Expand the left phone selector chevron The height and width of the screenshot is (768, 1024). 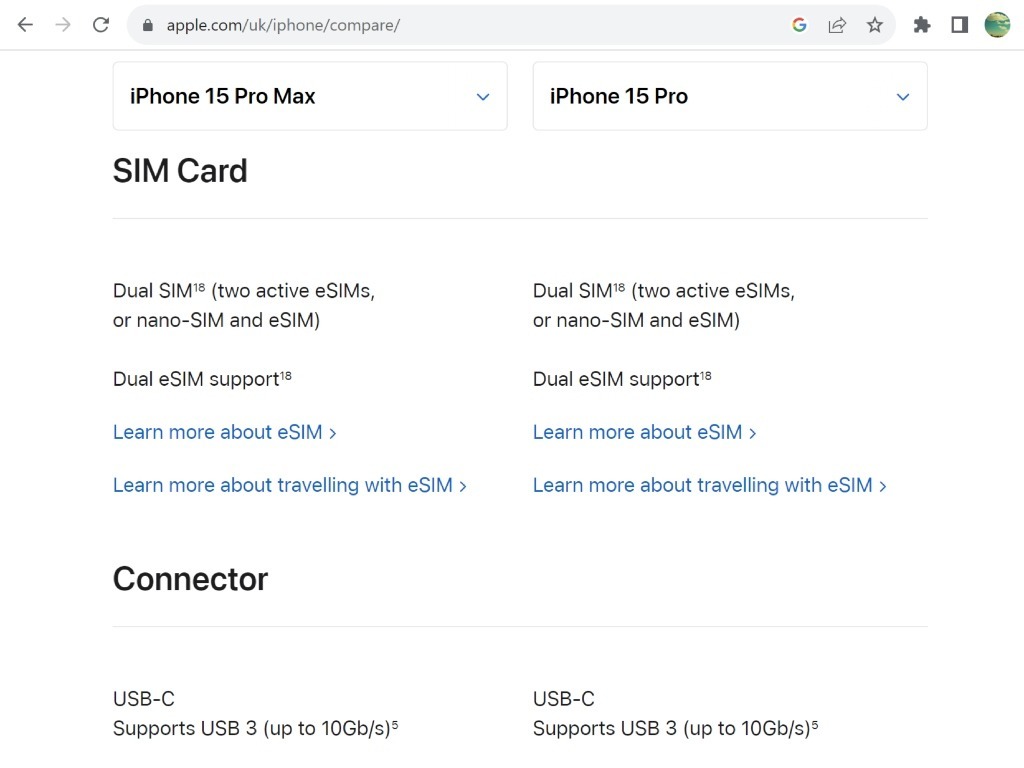482,97
